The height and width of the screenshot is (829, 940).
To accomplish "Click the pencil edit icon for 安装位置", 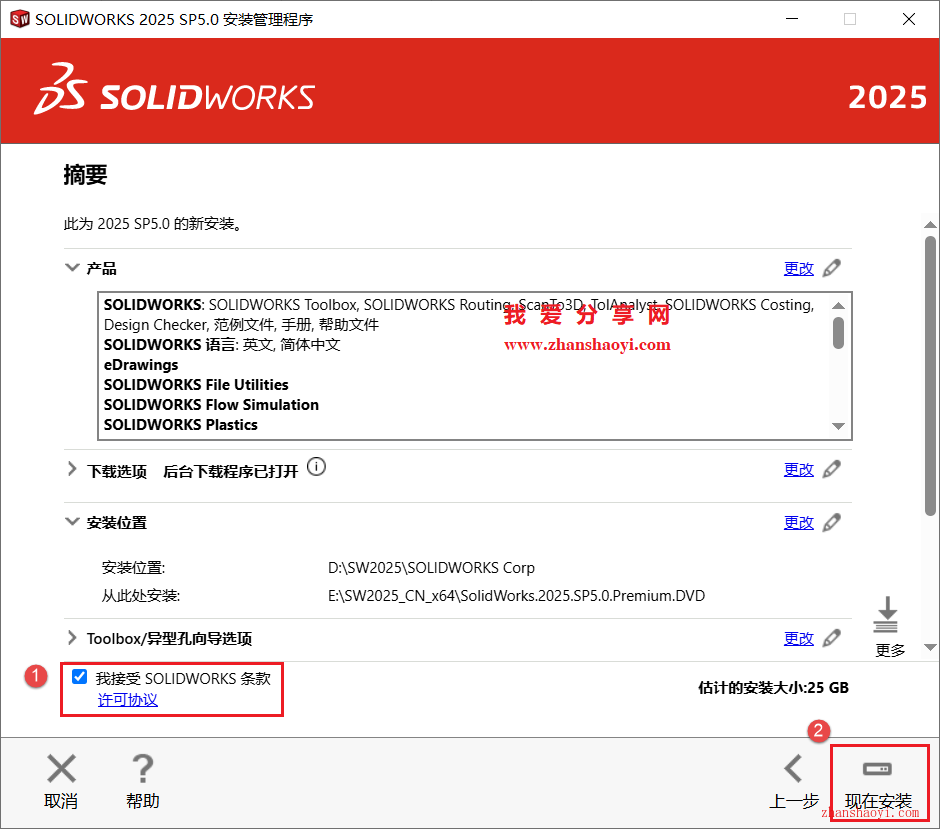I will pyautogui.click(x=831, y=523).
